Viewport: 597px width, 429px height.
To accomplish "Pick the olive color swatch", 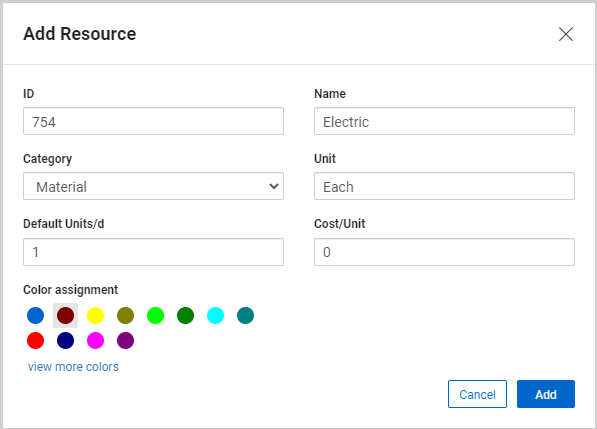I will click(x=125, y=316).
